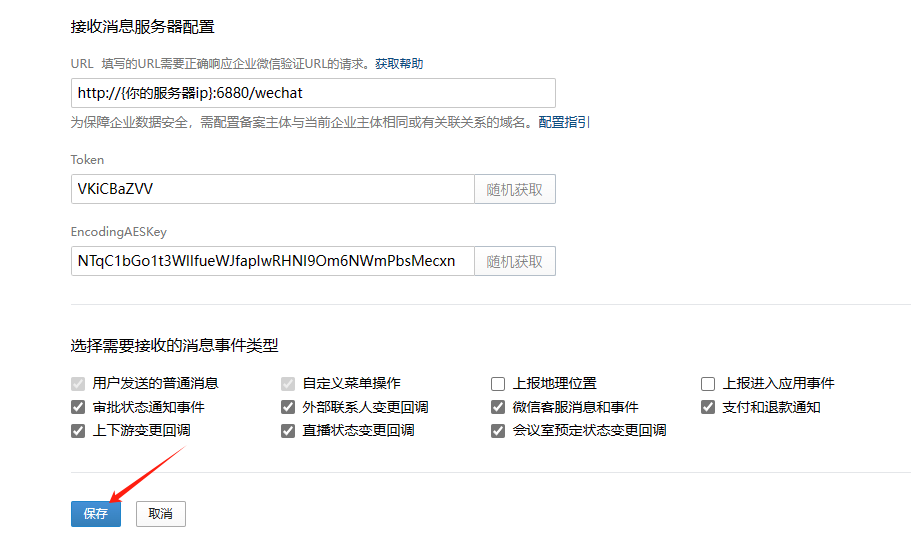The image size is (918, 542).
Task: Click 随机获取 next to Token field
Action: click(514, 189)
